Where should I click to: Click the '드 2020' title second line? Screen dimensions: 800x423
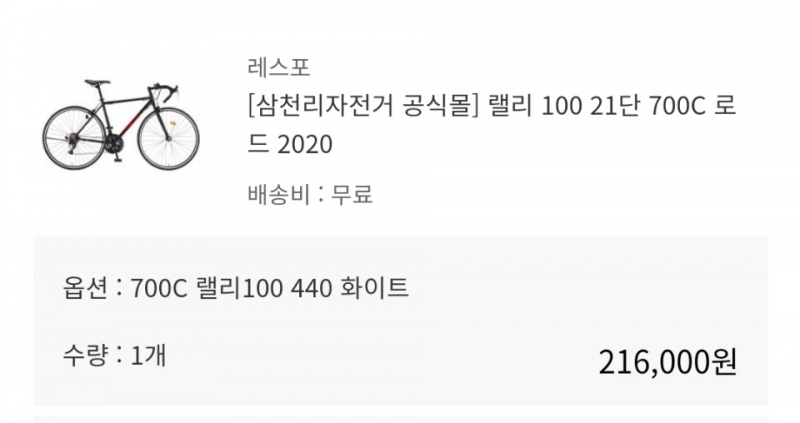tap(288, 145)
